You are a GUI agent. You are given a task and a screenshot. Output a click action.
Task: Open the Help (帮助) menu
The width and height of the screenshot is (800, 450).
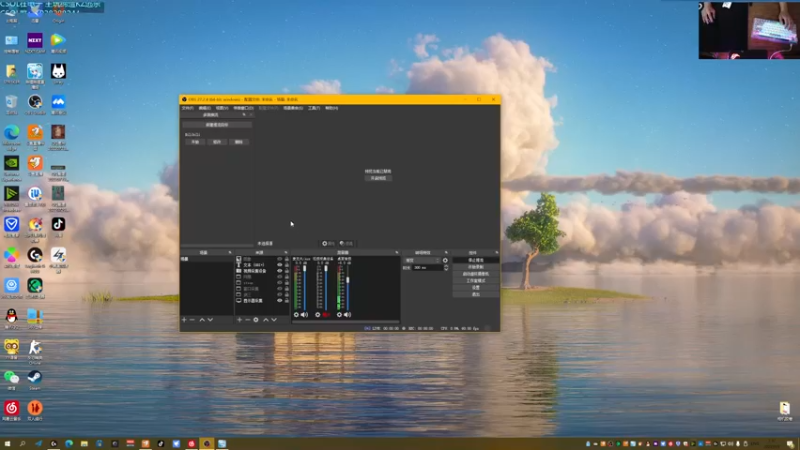pyautogui.click(x=332, y=108)
